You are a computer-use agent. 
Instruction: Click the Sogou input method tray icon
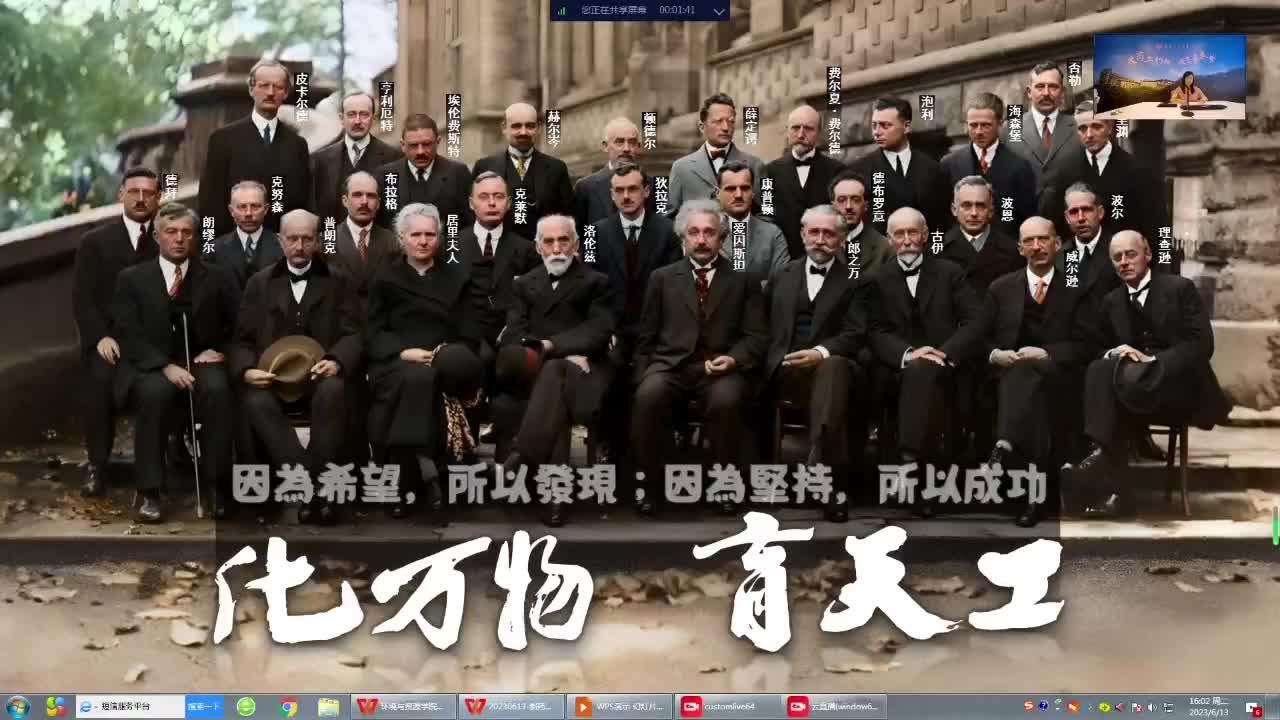(x=1028, y=707)
